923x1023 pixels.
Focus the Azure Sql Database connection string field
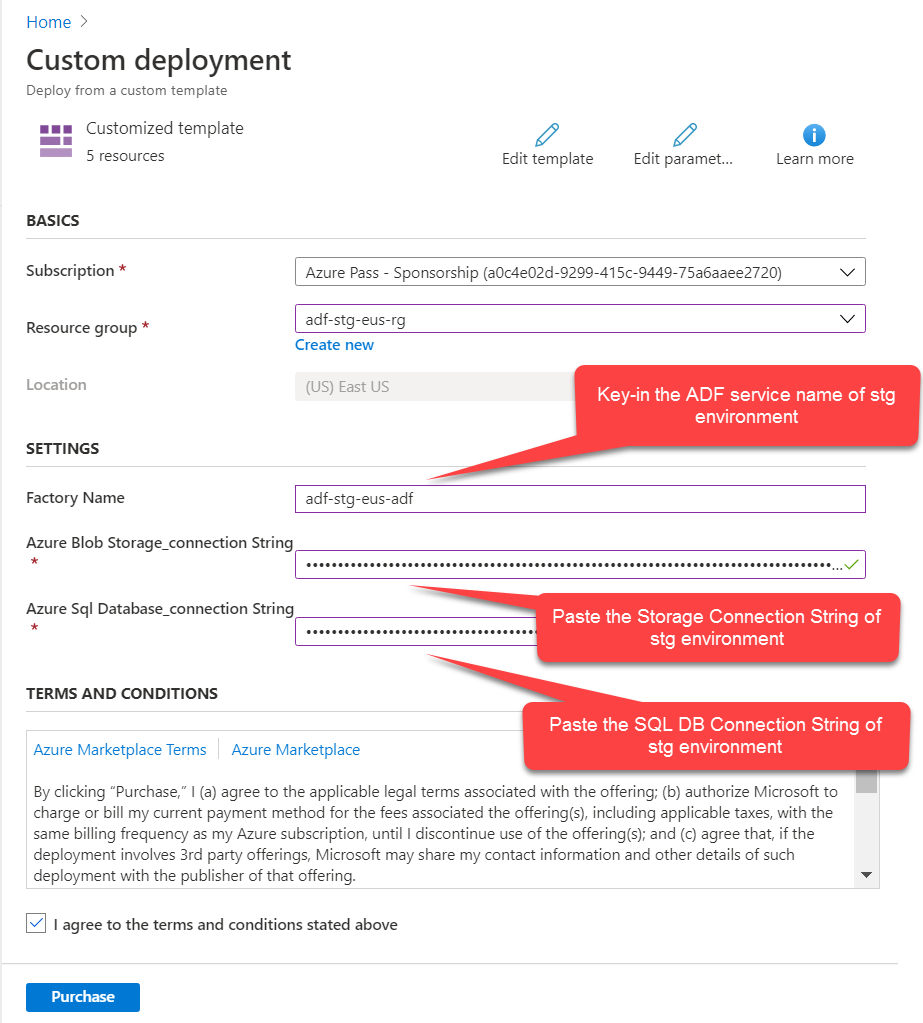(415, 632)
